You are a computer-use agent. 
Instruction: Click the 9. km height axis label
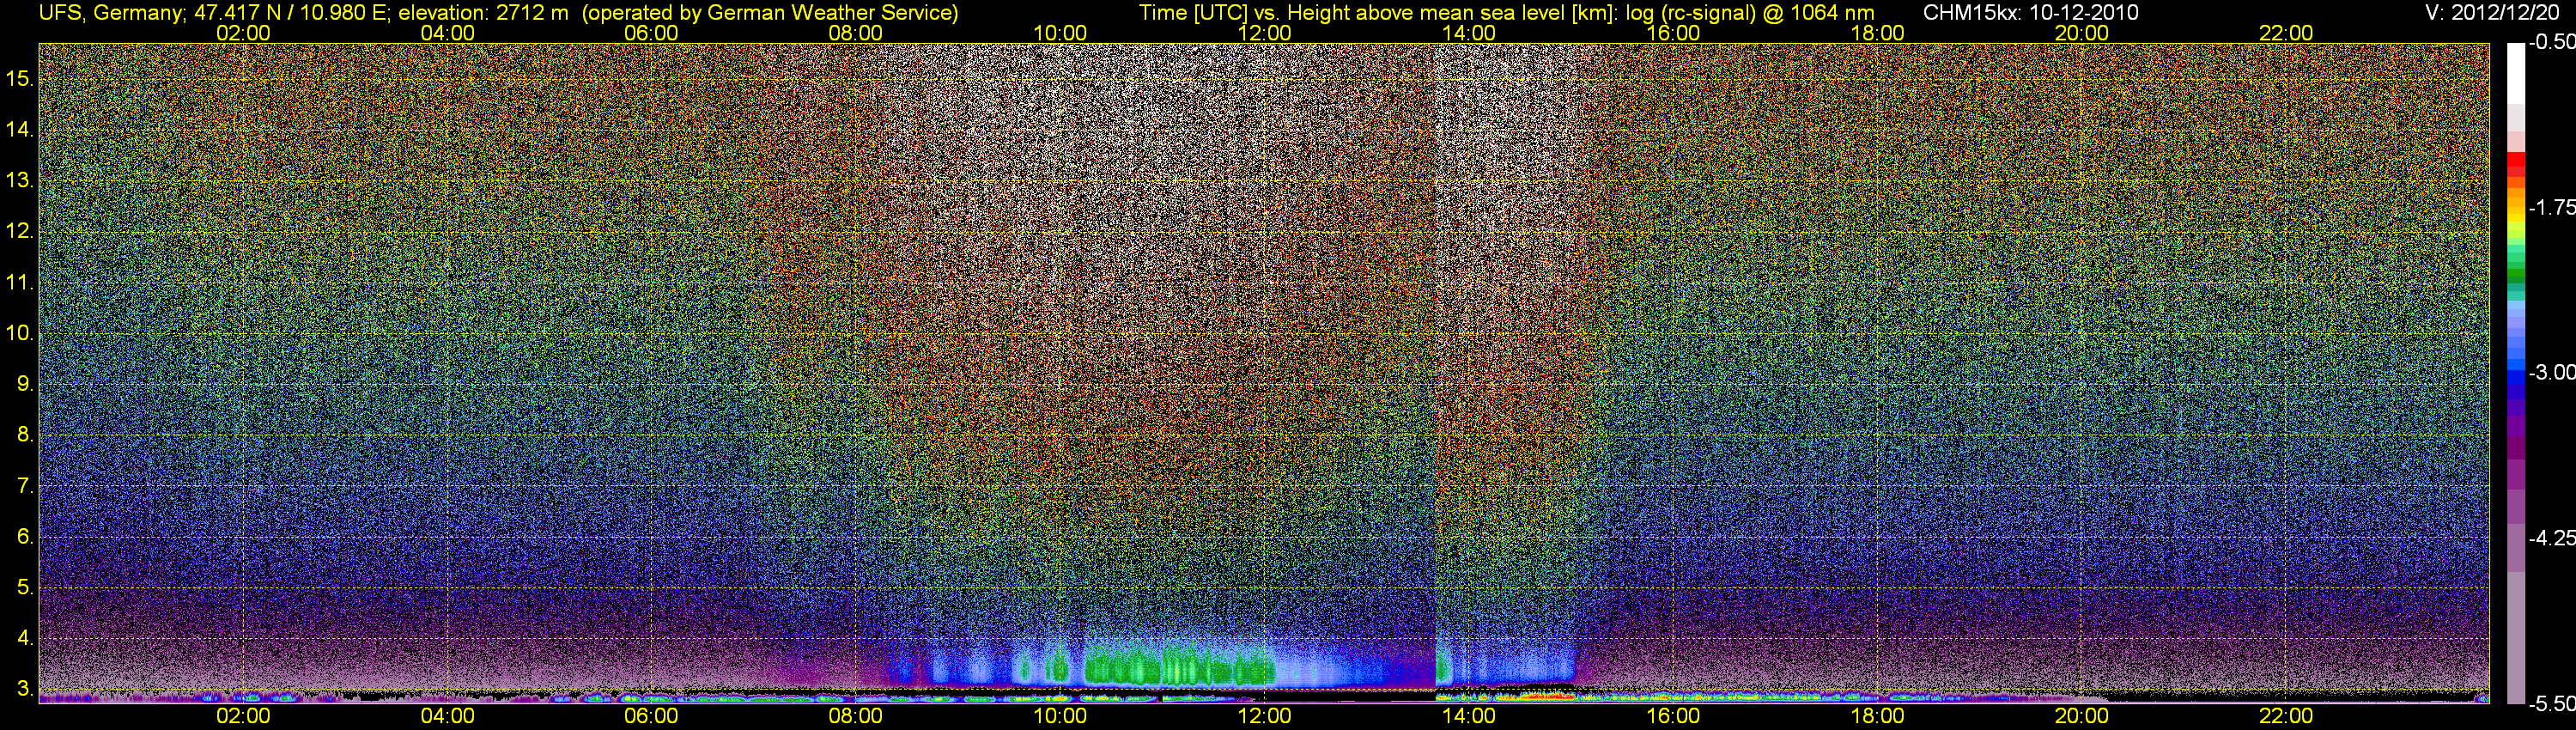pyautogui.click(x=25, y=383)
